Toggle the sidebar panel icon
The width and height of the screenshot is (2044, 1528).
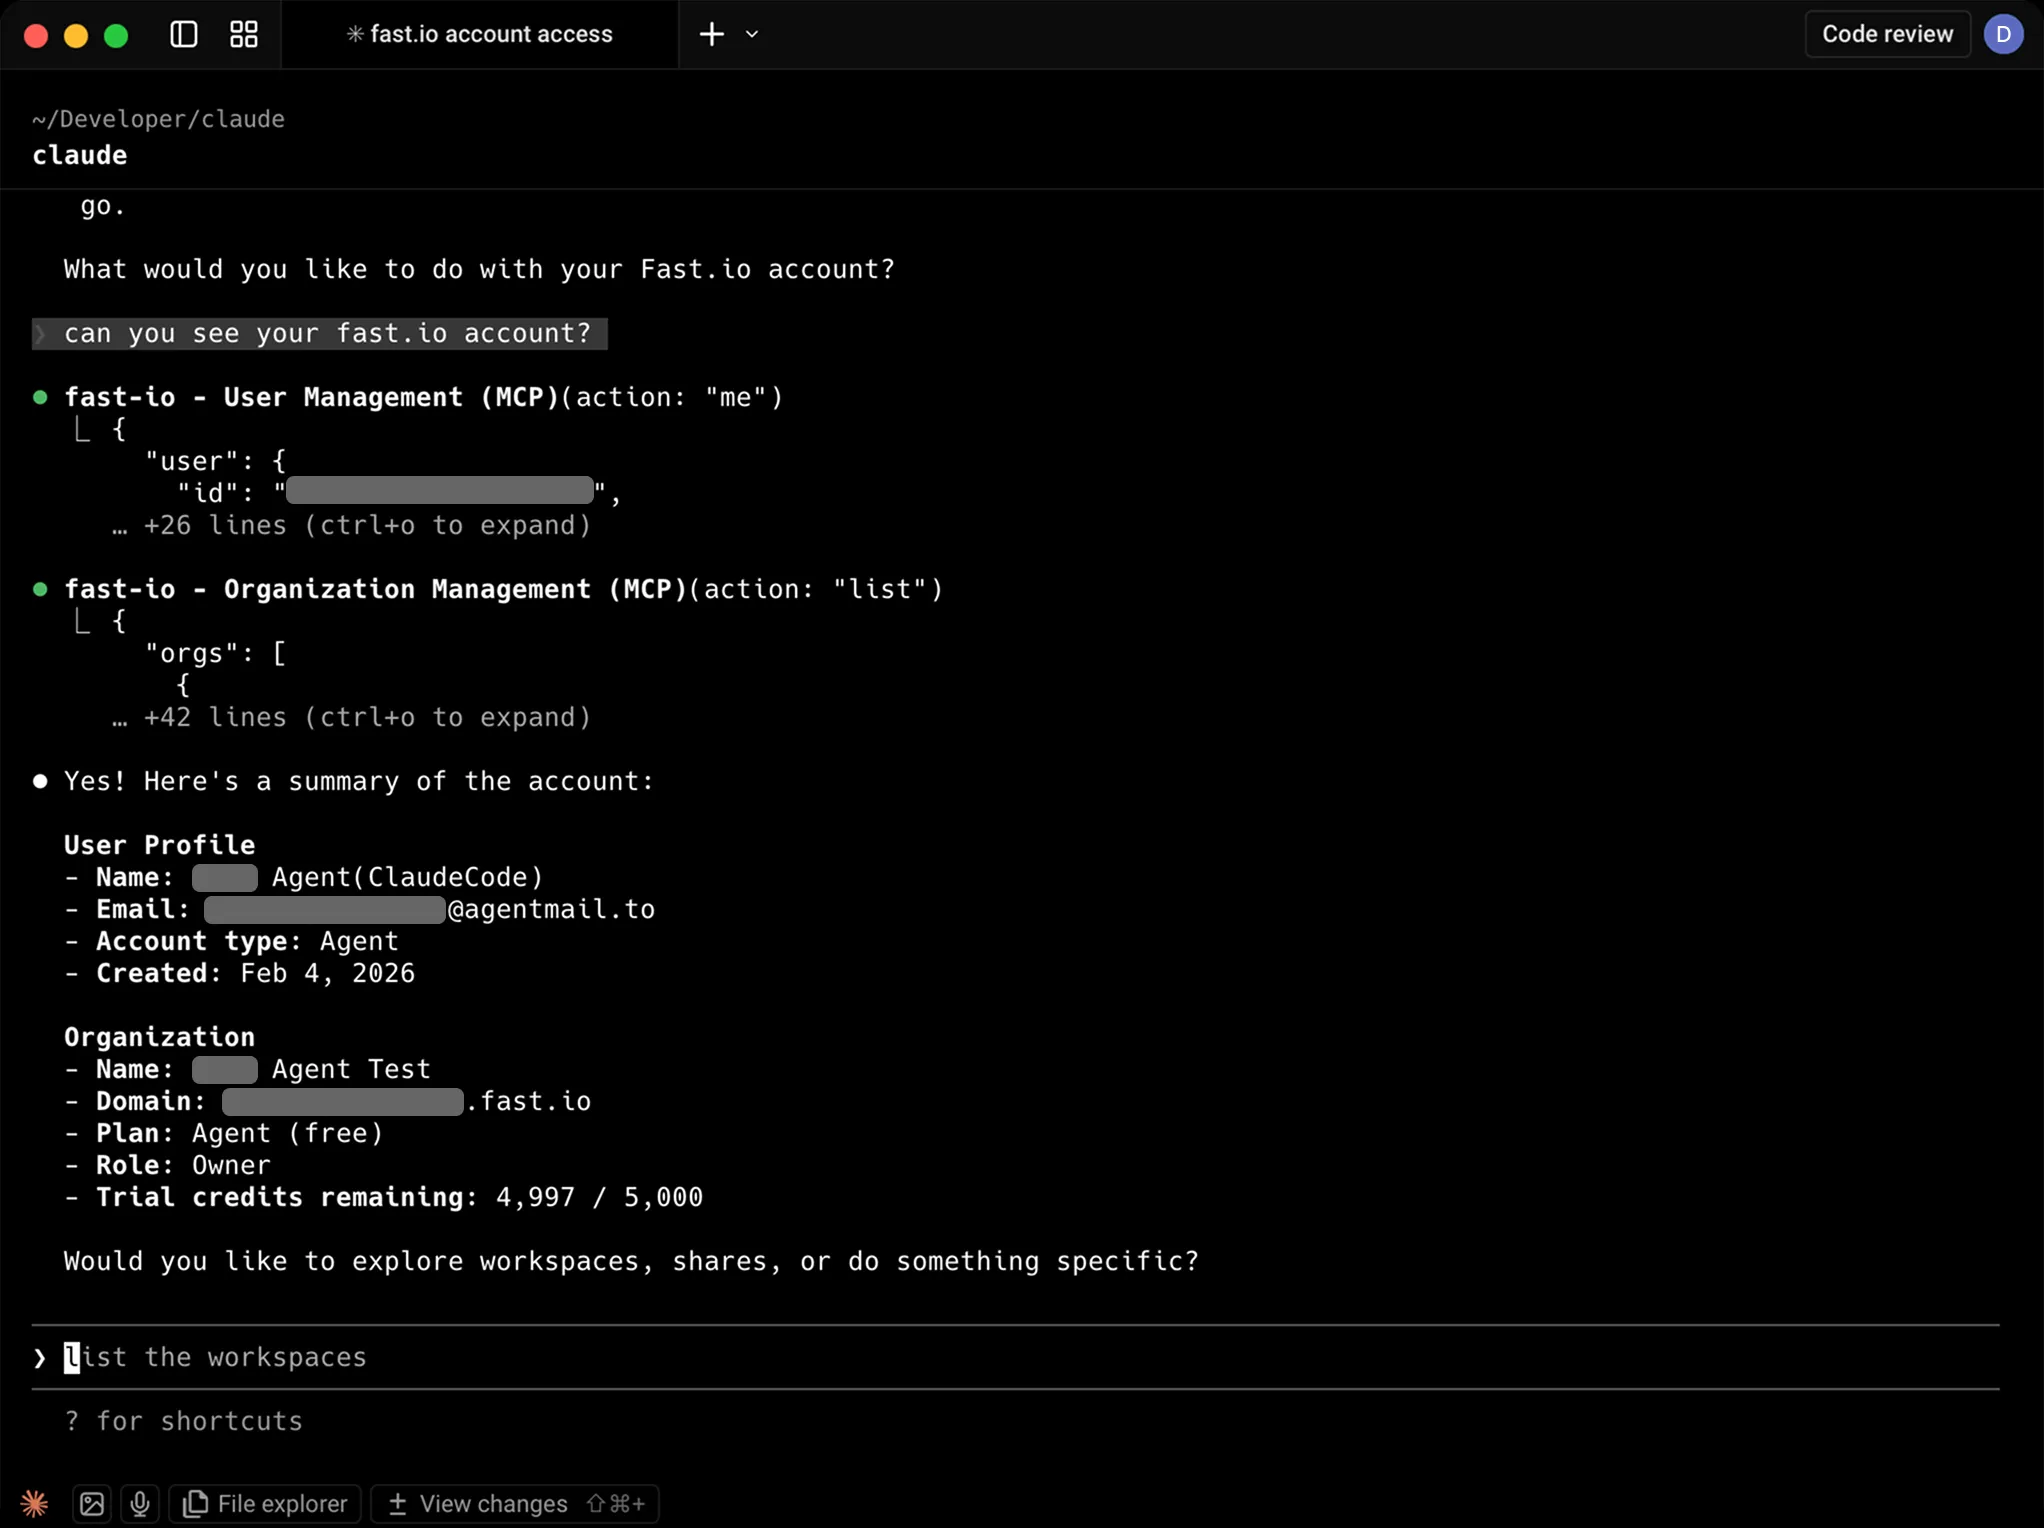tap(184, 34)
